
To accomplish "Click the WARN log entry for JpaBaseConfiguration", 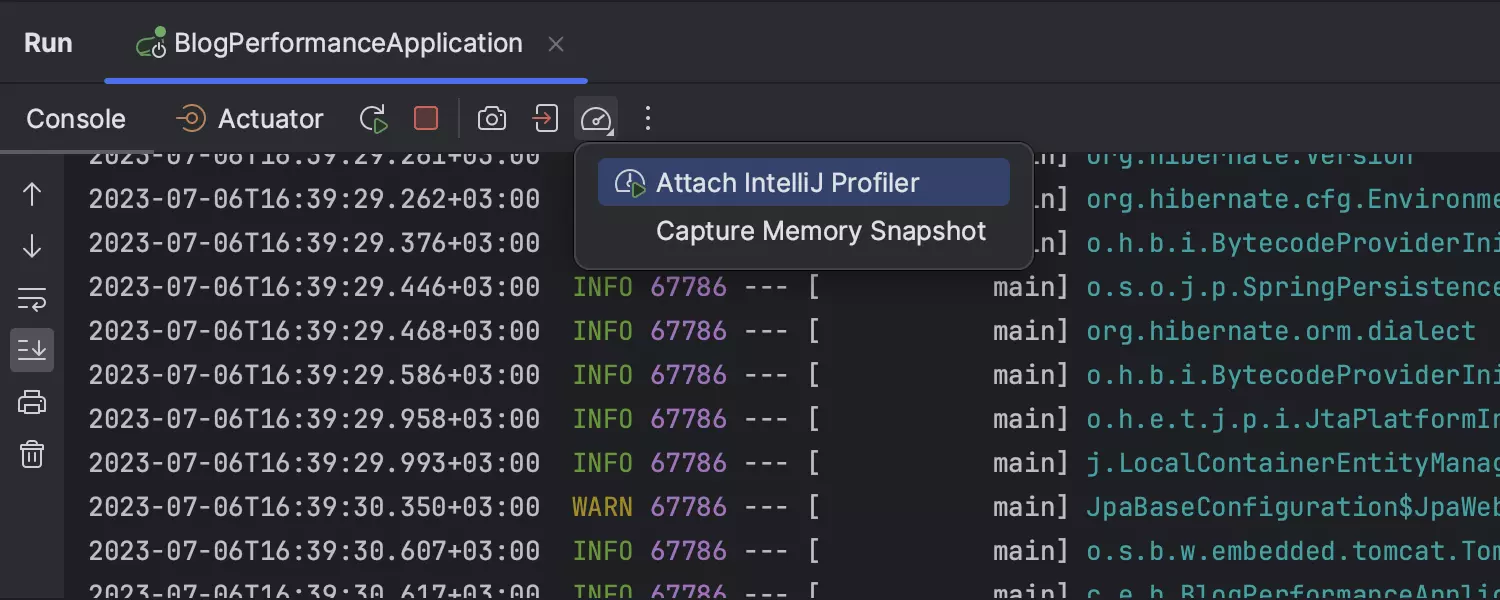I will pyautogui.click(x=601, y=507).
